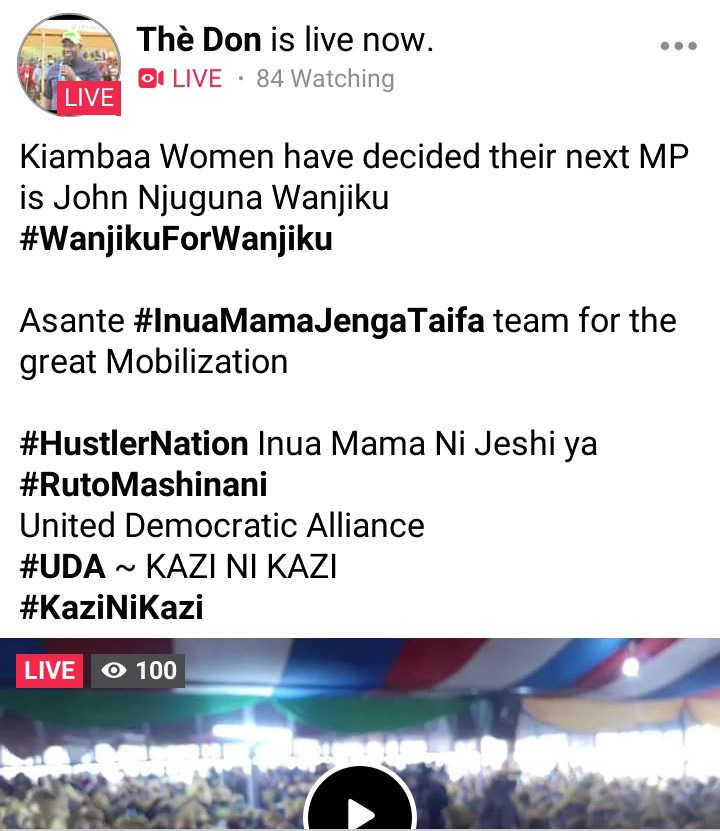This screenshot has height=831, width=720.
Task: Open the #HustlerNation hashtag
Action: [134, 443]
